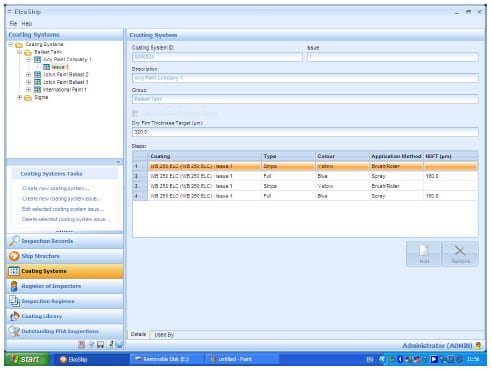Select step row 3 in Steps table

(x=305, y=186)
